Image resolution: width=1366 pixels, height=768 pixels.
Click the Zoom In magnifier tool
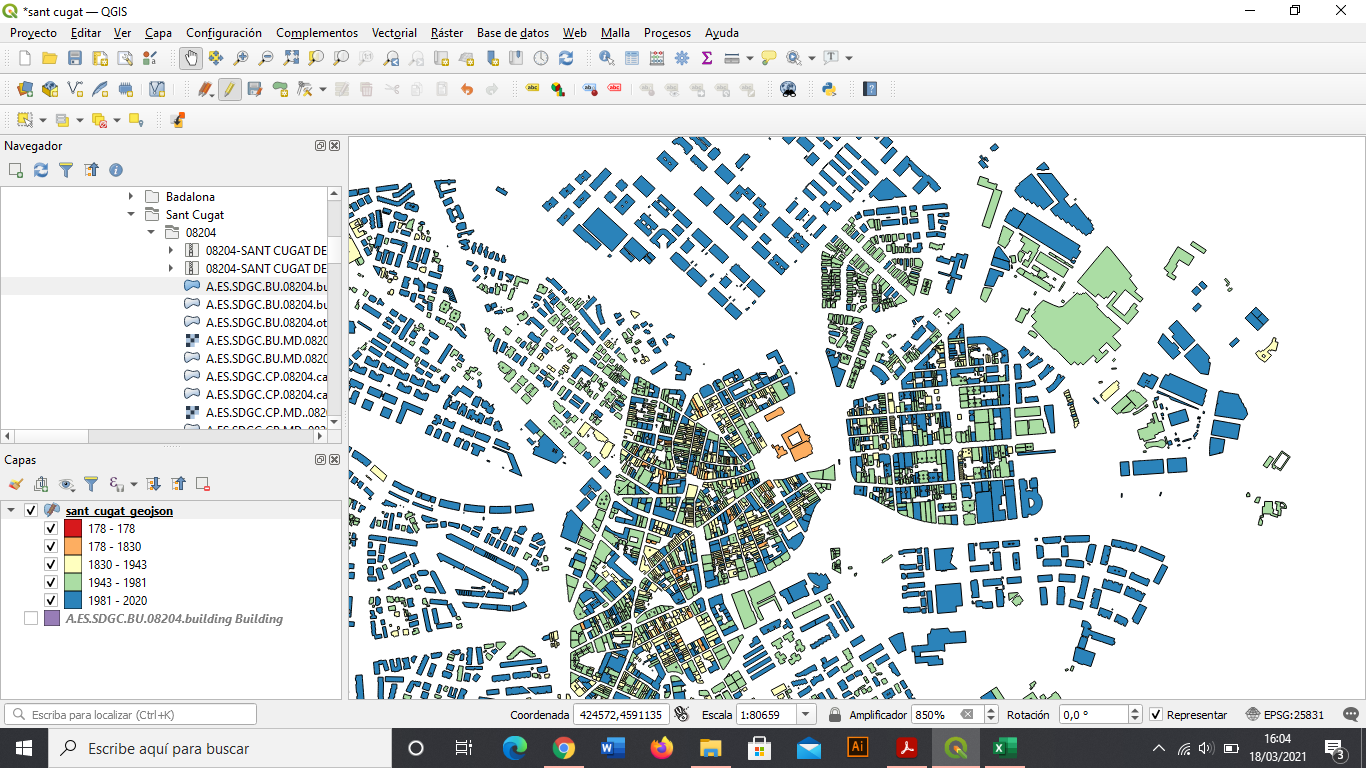point(241,58)
